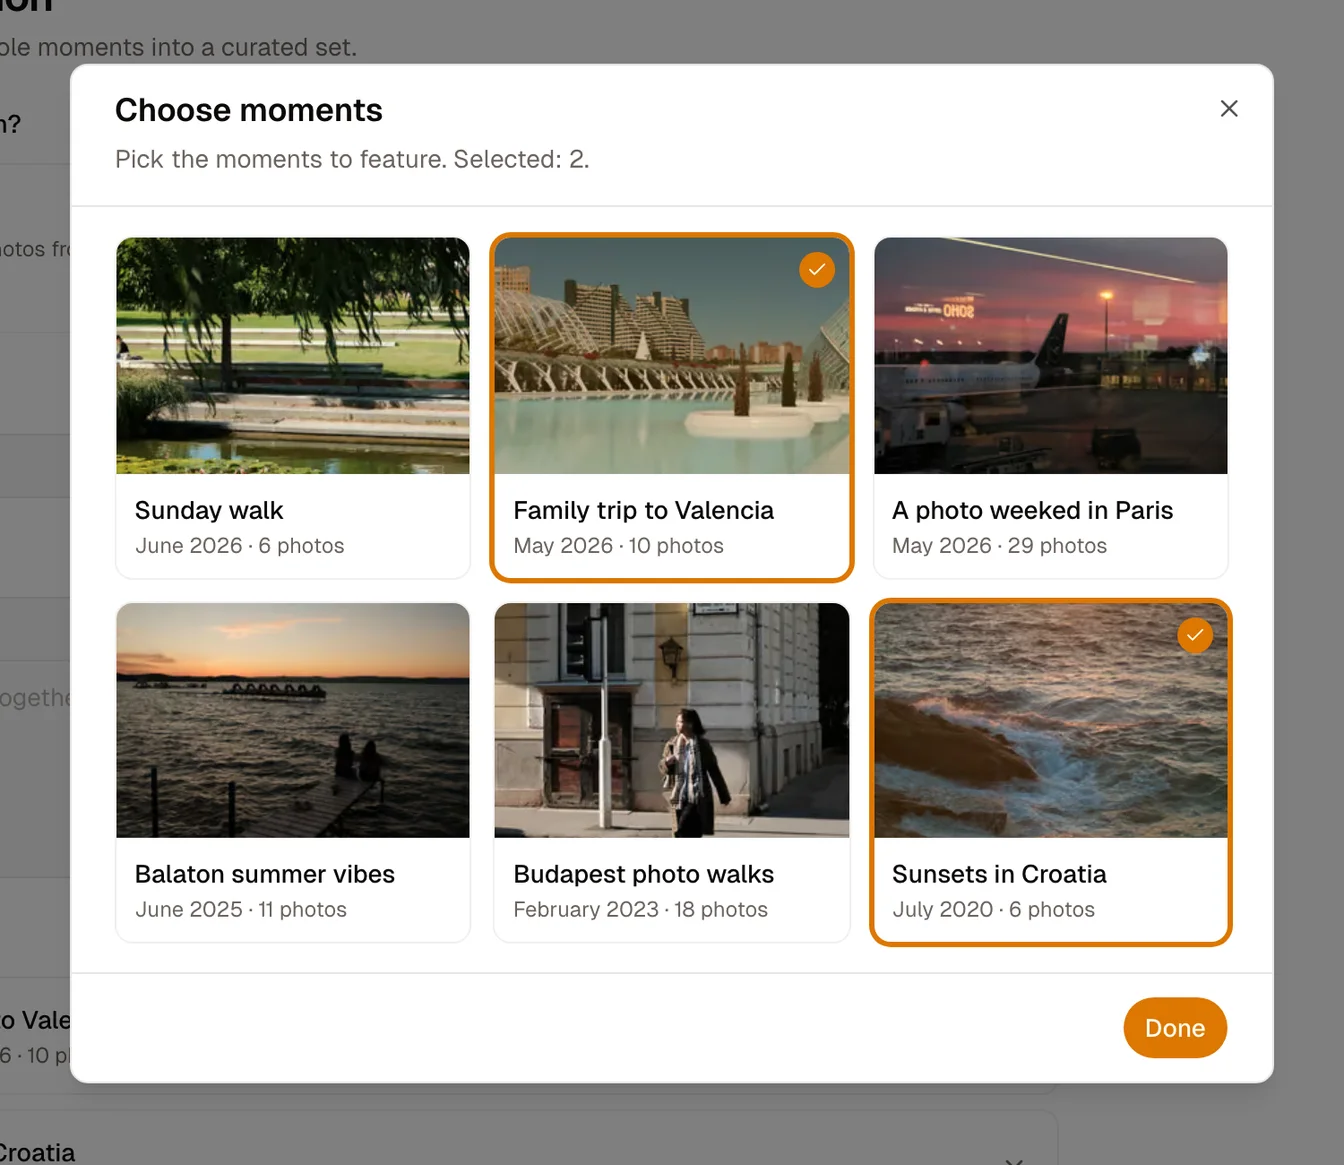Click 'February 2023 · 18 photos' text
The image size is (1344, 1165).
click(640, 910)
